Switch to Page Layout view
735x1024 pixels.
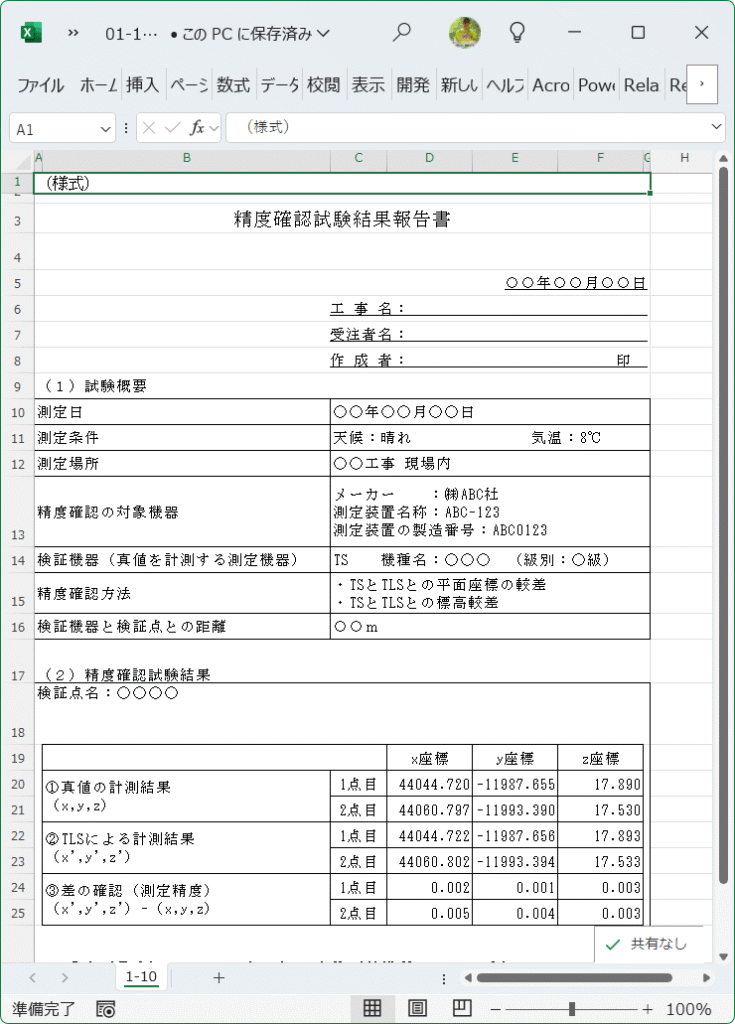[x=417, y=1008]
